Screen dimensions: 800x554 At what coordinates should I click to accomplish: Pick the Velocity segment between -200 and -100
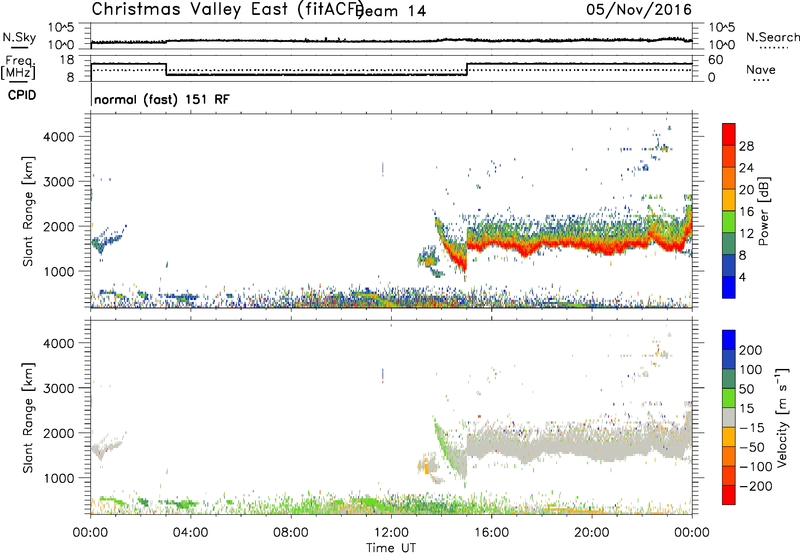click(729, 476)
